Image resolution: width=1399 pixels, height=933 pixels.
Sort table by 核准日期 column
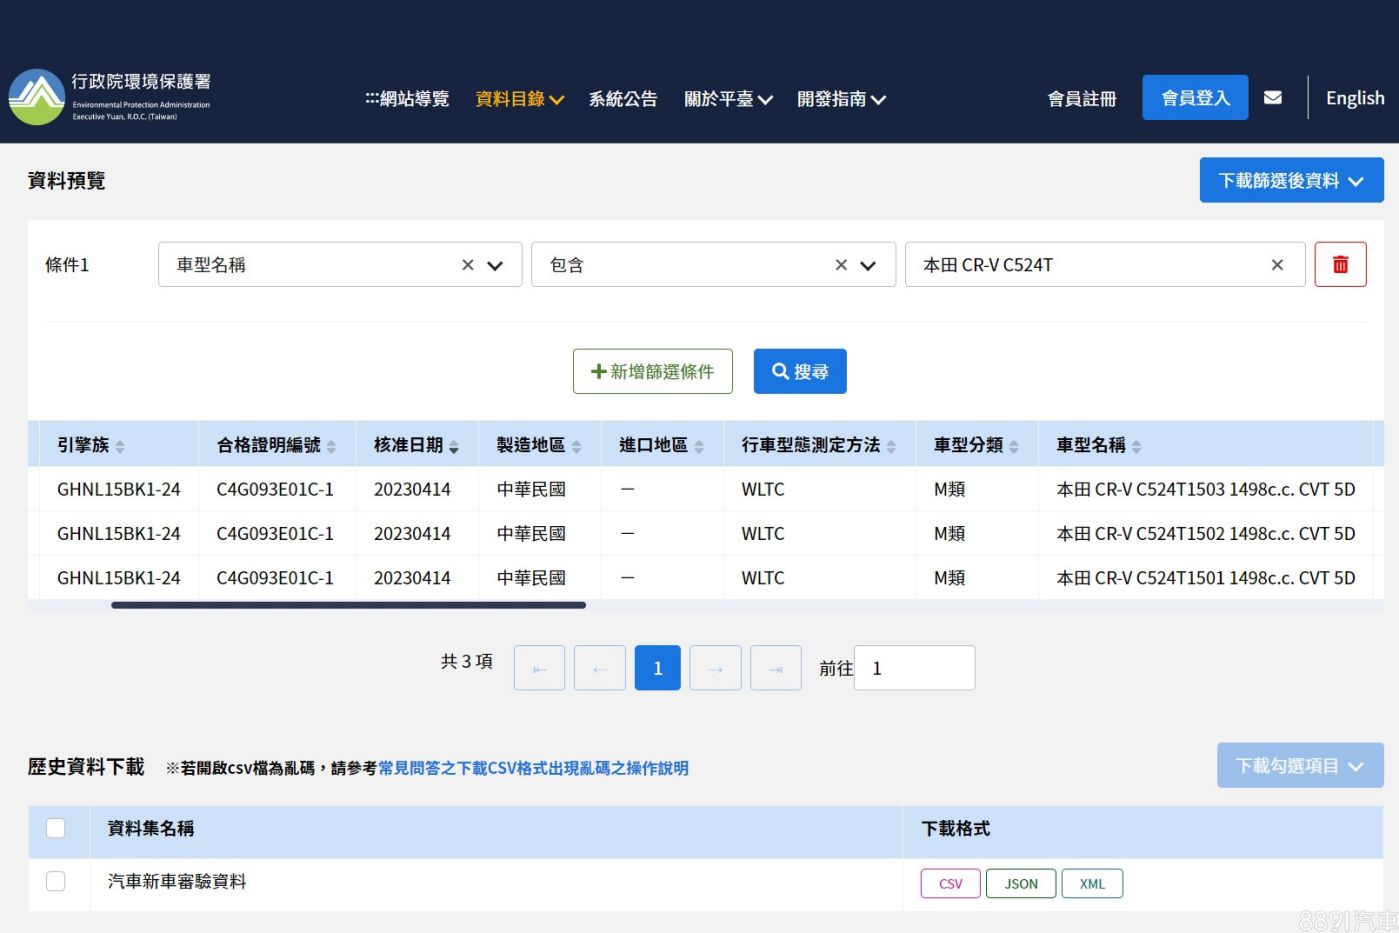click(453, 446)
